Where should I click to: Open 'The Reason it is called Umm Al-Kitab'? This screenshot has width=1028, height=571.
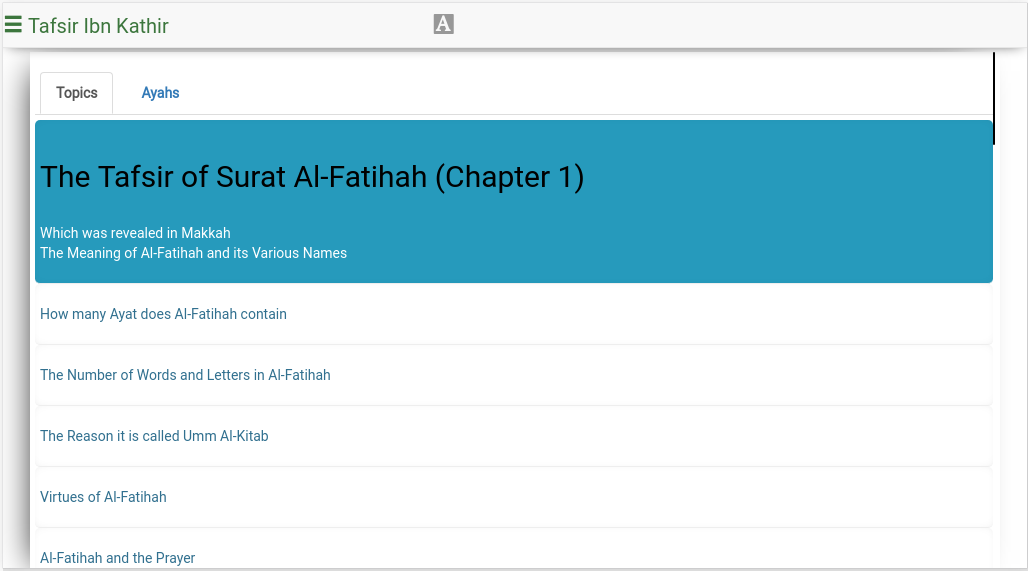coord(154,436)
